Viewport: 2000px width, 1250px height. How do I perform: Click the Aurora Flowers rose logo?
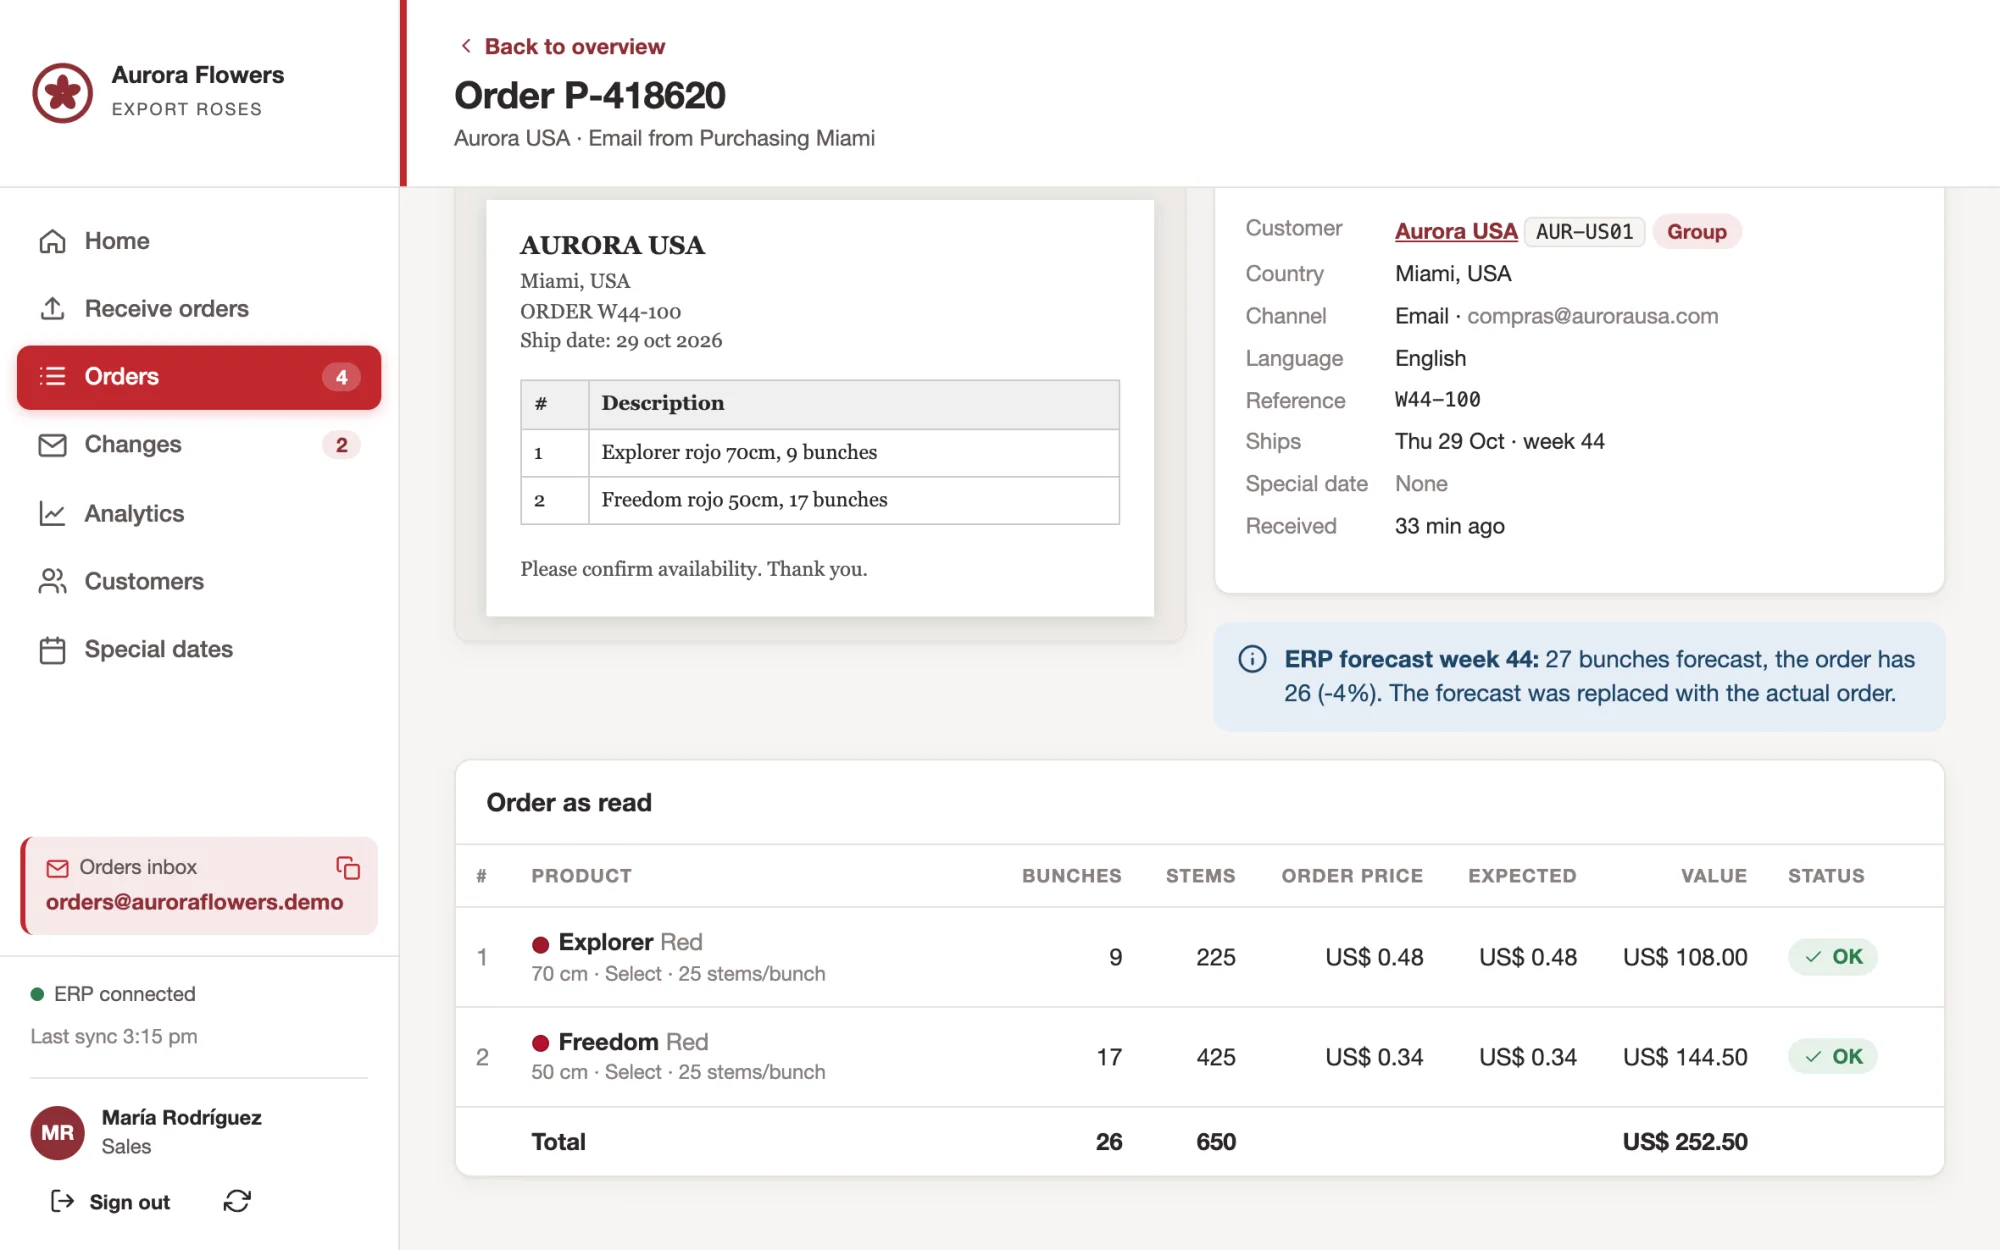pyautogui.click(x=62, y=92)
